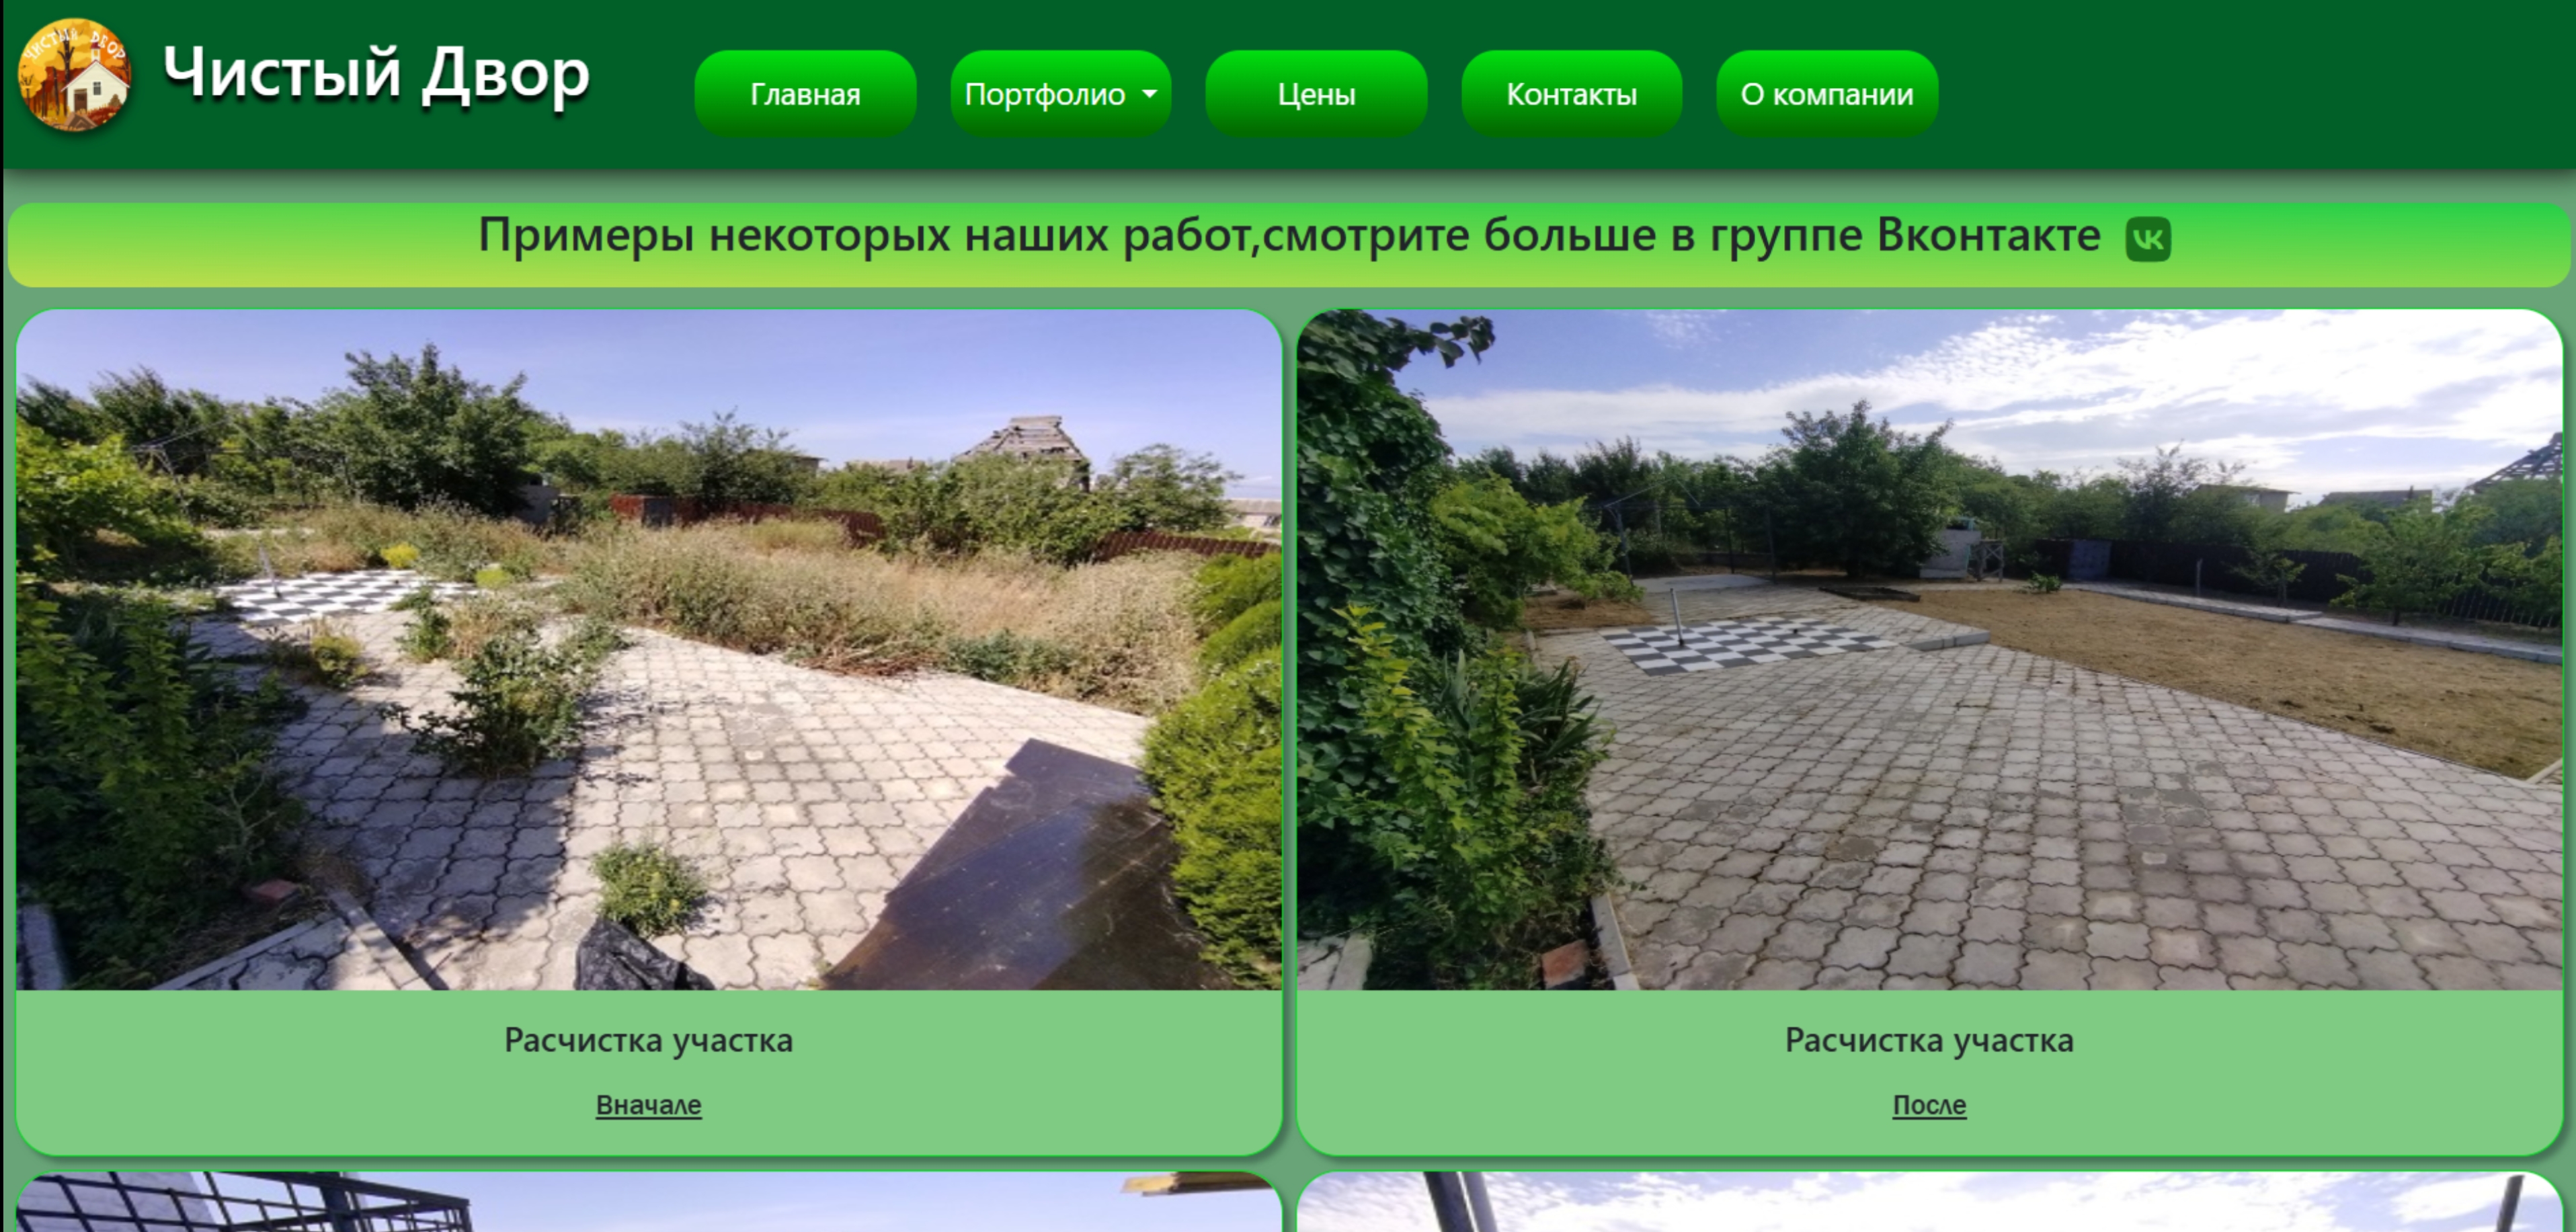Click the Вначале link under first photo
This screenshot has width=2576, height=1232.
pos(648,1105)
